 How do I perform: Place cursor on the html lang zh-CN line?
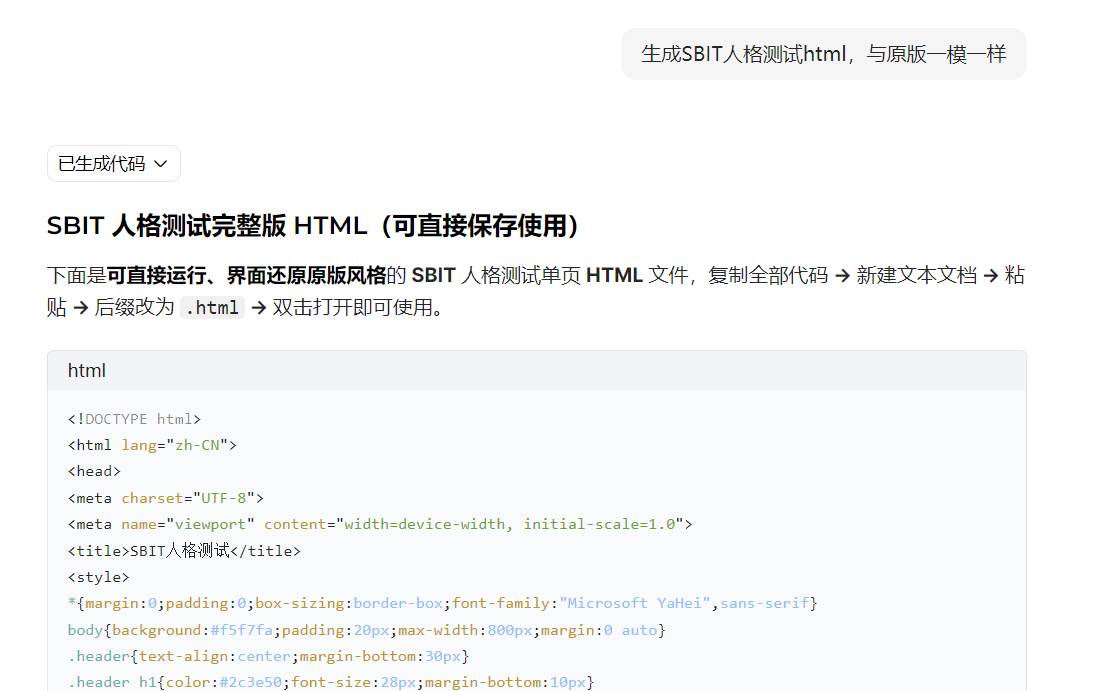tap(152, 445)
